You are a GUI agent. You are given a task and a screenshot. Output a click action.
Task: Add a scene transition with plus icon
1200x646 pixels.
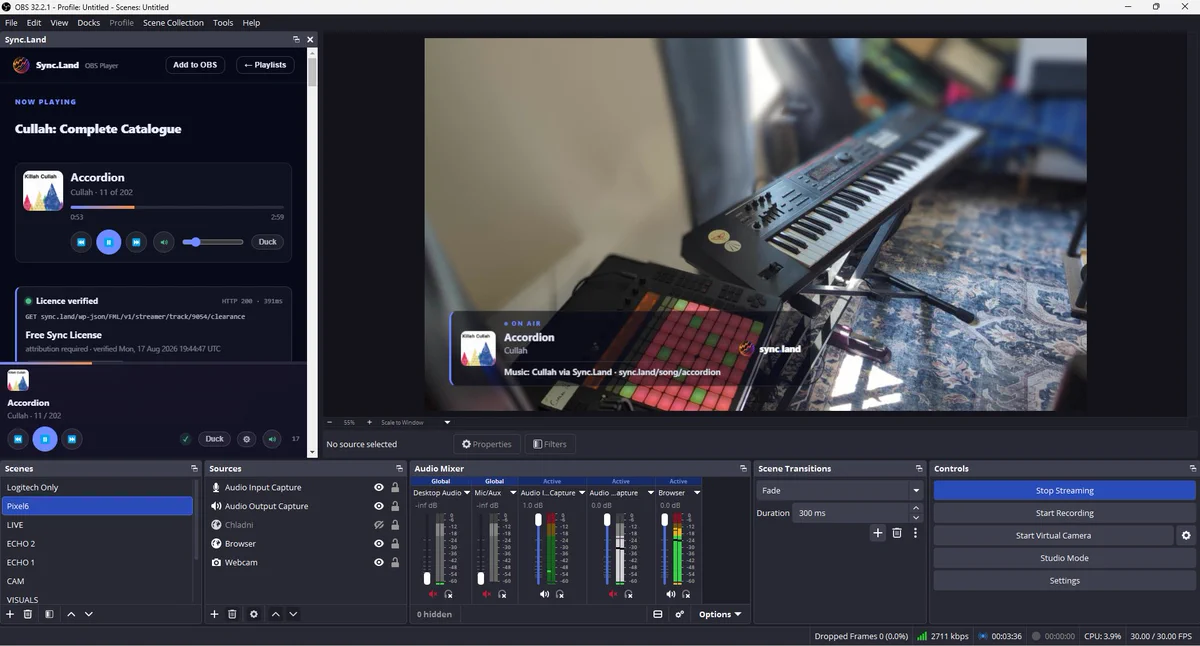pos(878,533)
